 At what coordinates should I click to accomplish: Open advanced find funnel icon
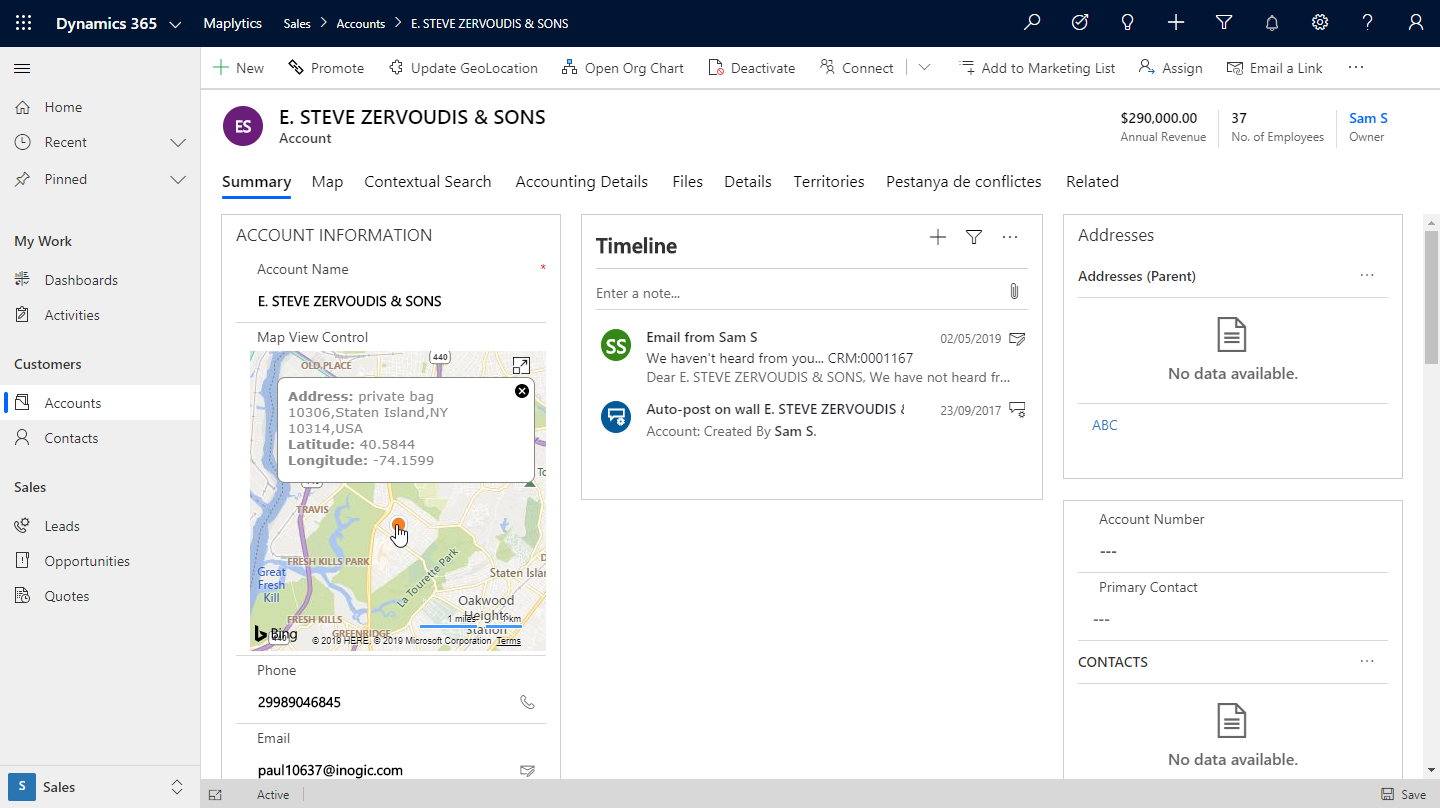[1224, 23]
